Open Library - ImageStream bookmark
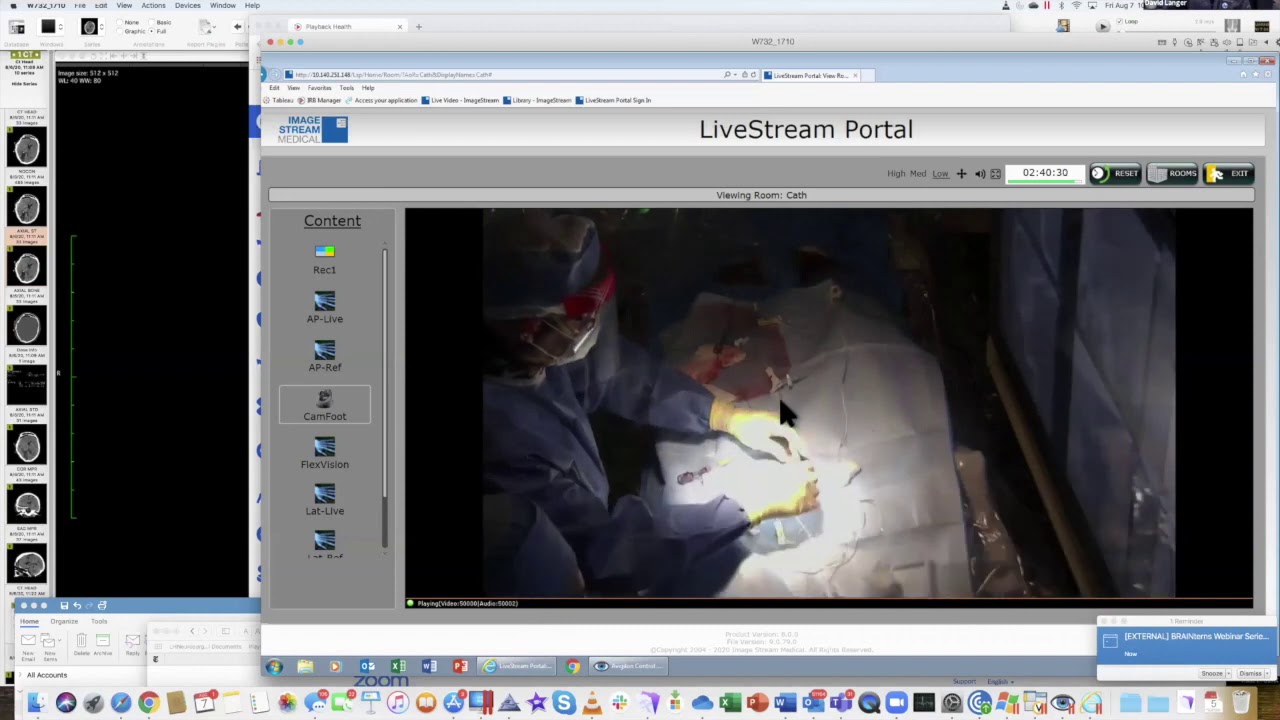The image size is (1280, 720). 537,100
